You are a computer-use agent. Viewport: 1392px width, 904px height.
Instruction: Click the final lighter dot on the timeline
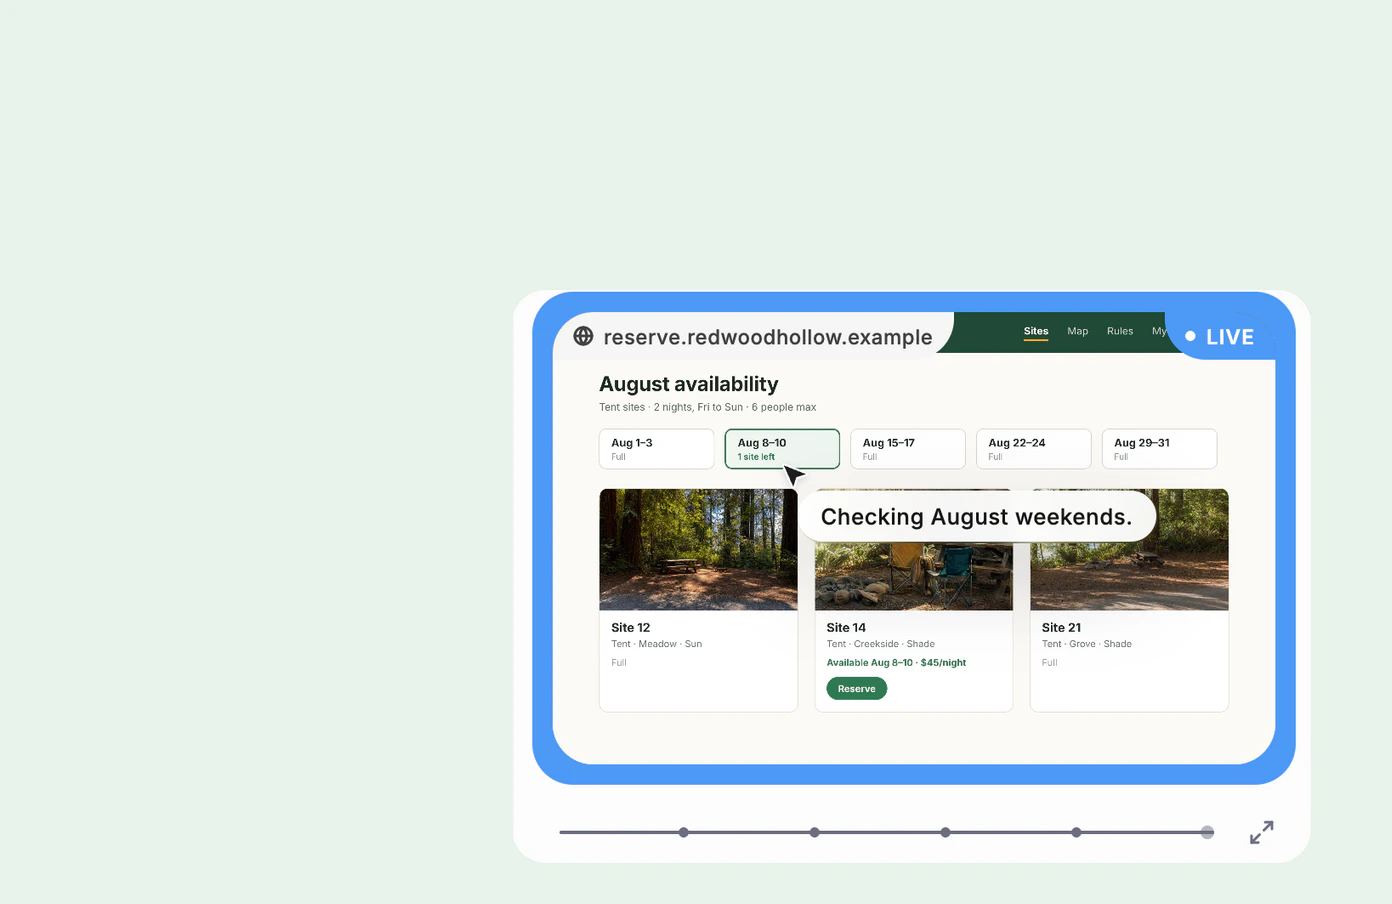(1208, 832)
